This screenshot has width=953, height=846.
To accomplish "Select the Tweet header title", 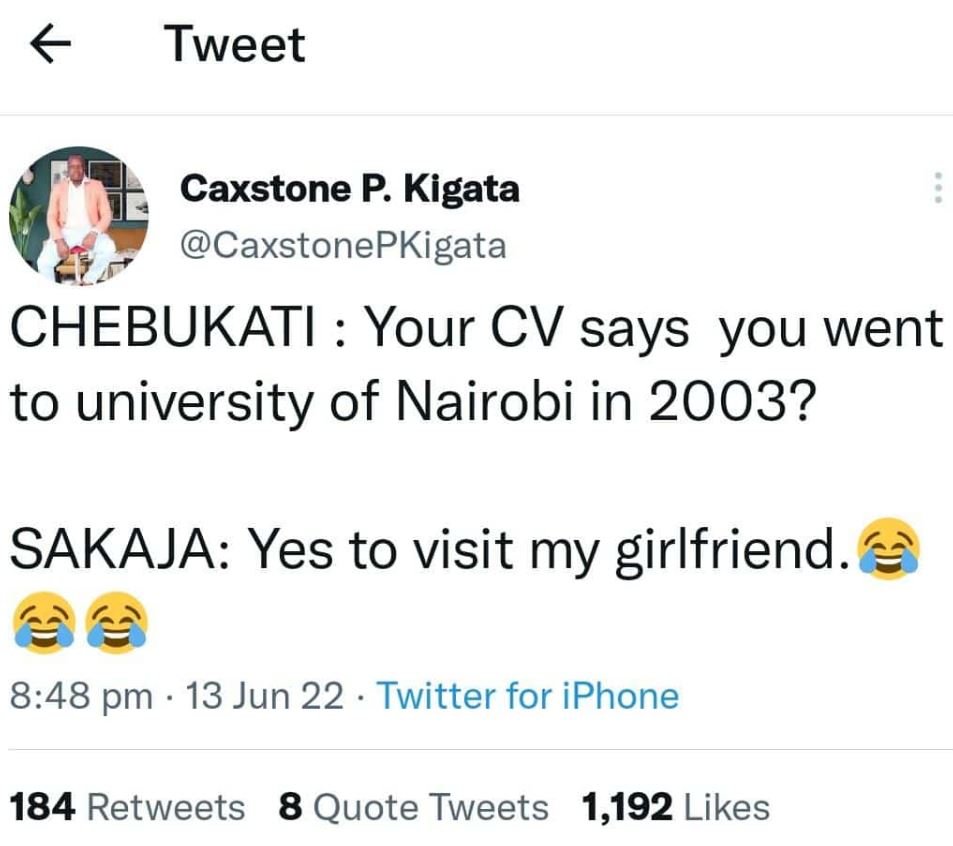I will point(235,42).
